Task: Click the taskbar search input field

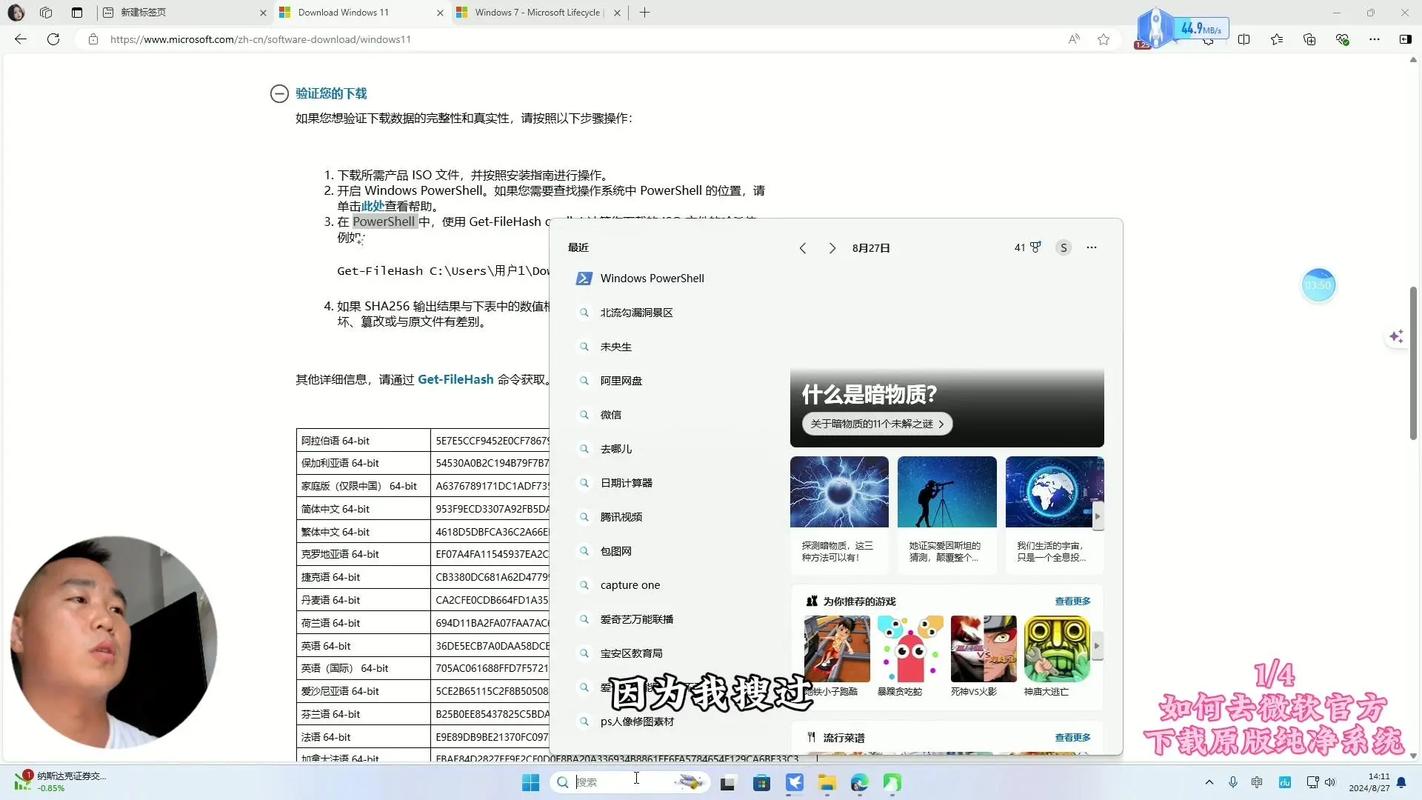Action: click(x=630, y=782)
